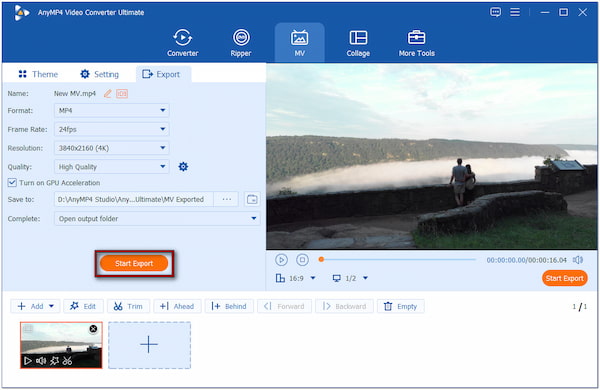Move clip with the Behind button
Screen dimensions: 600x390
click(229, 306)
